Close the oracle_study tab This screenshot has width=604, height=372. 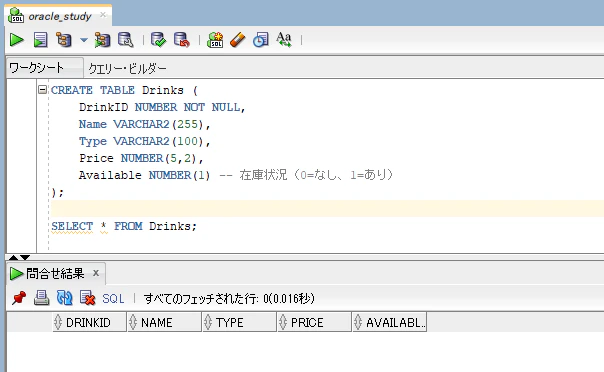[x=103, y=15]
